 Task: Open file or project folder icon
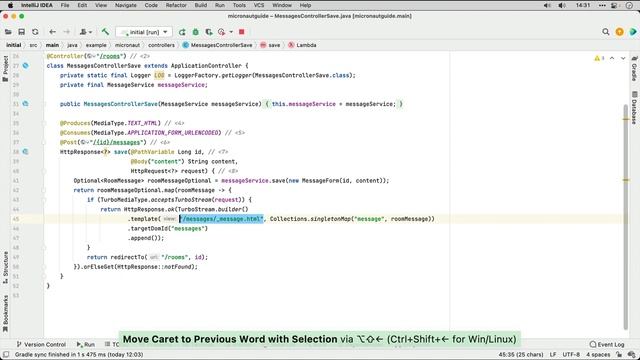pos(8,32)
